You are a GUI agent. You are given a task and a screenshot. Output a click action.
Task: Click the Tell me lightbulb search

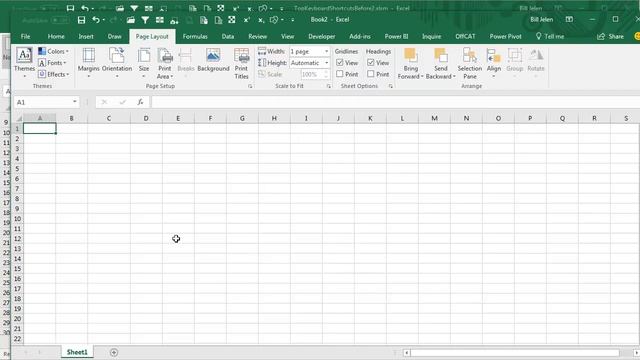click(550, 36)
